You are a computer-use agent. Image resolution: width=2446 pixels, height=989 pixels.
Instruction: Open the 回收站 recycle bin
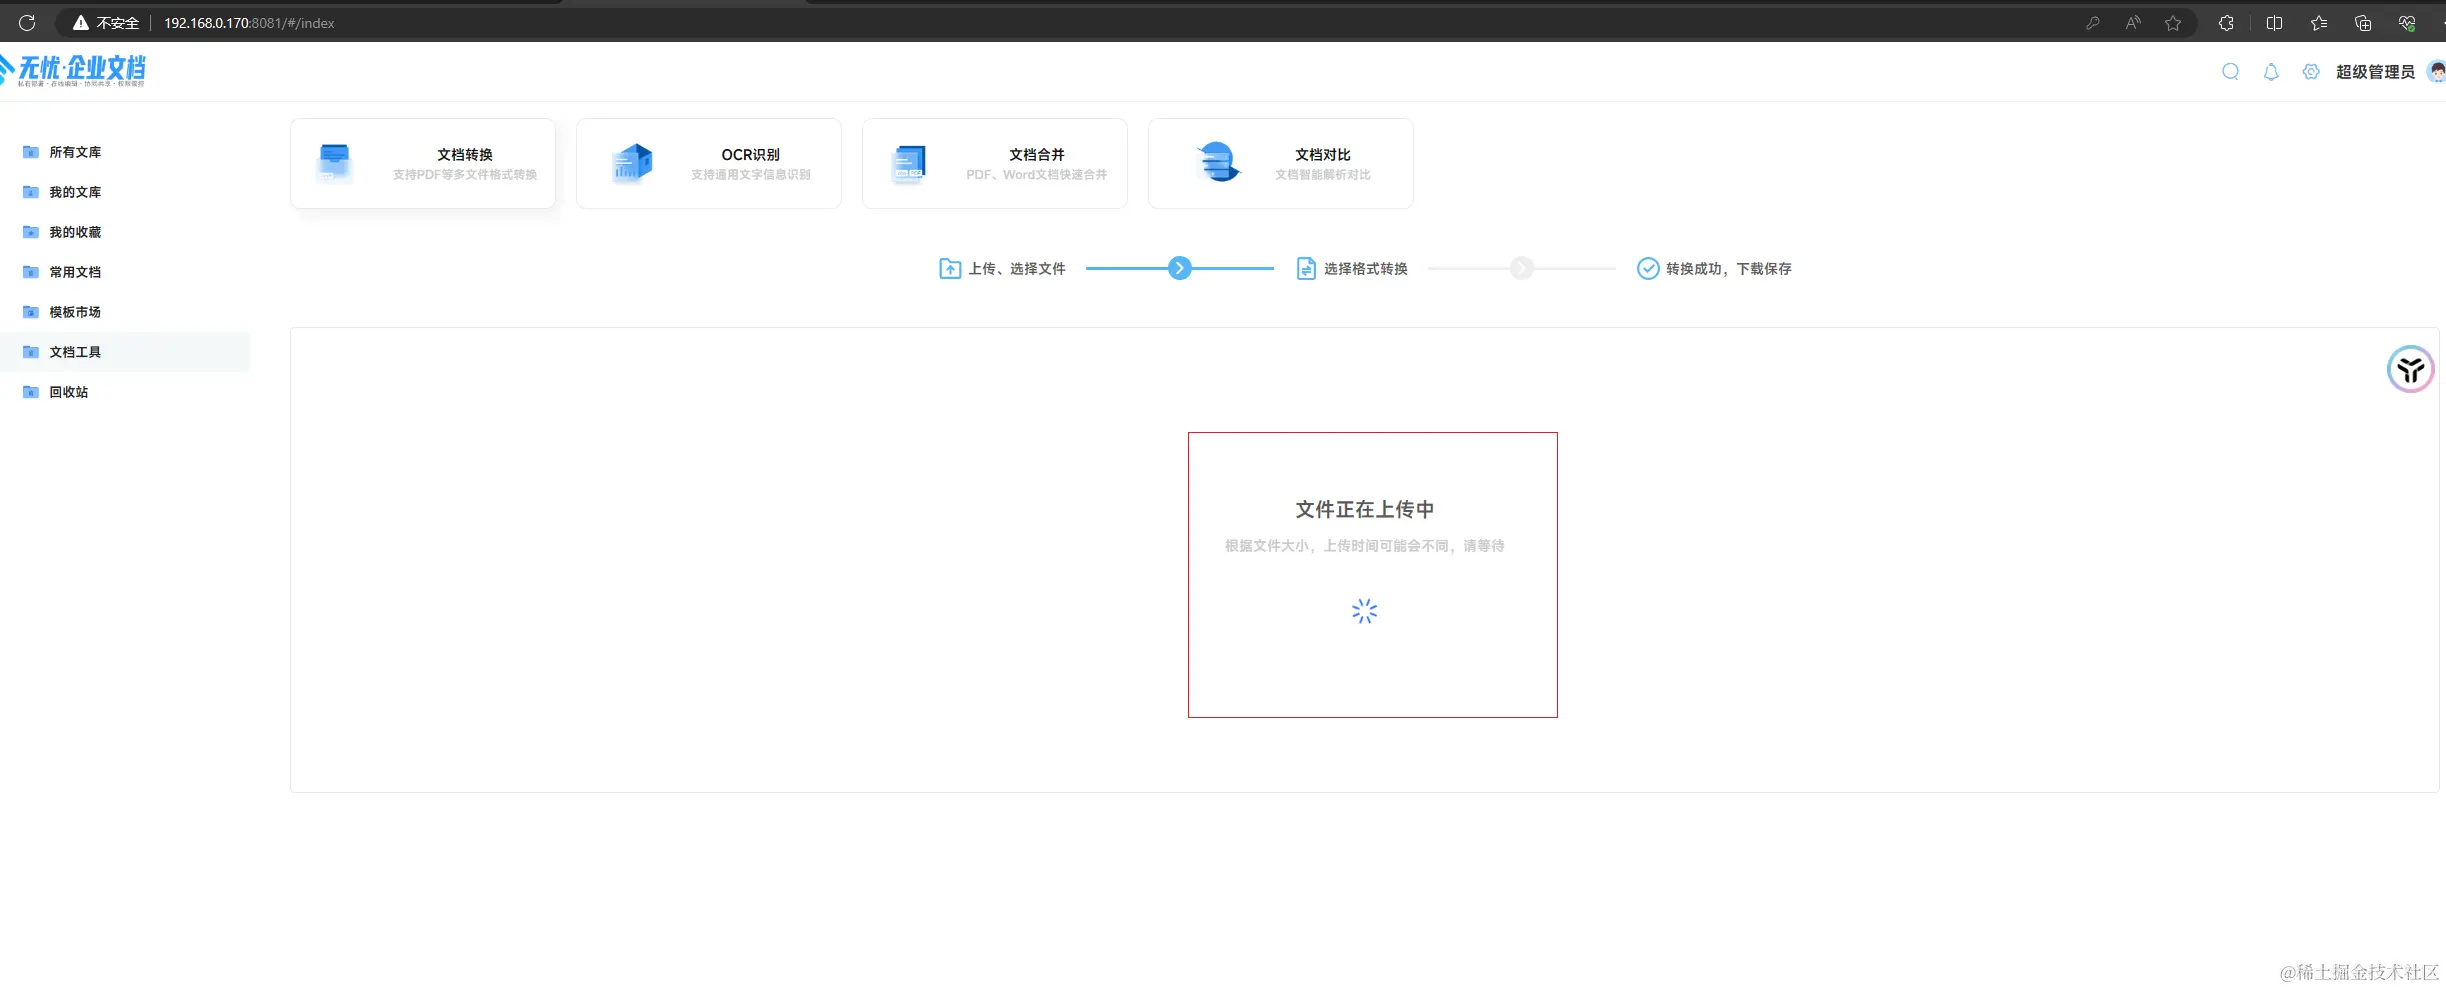pos(70,391)
